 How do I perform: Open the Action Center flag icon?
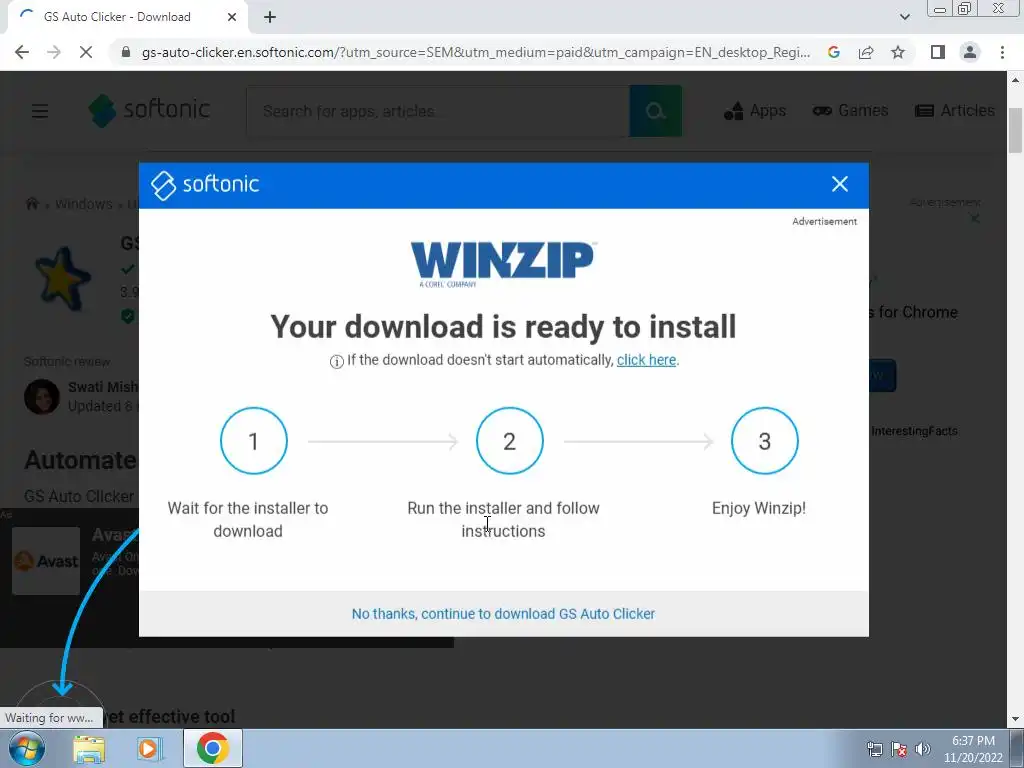(x=899, y=749)
